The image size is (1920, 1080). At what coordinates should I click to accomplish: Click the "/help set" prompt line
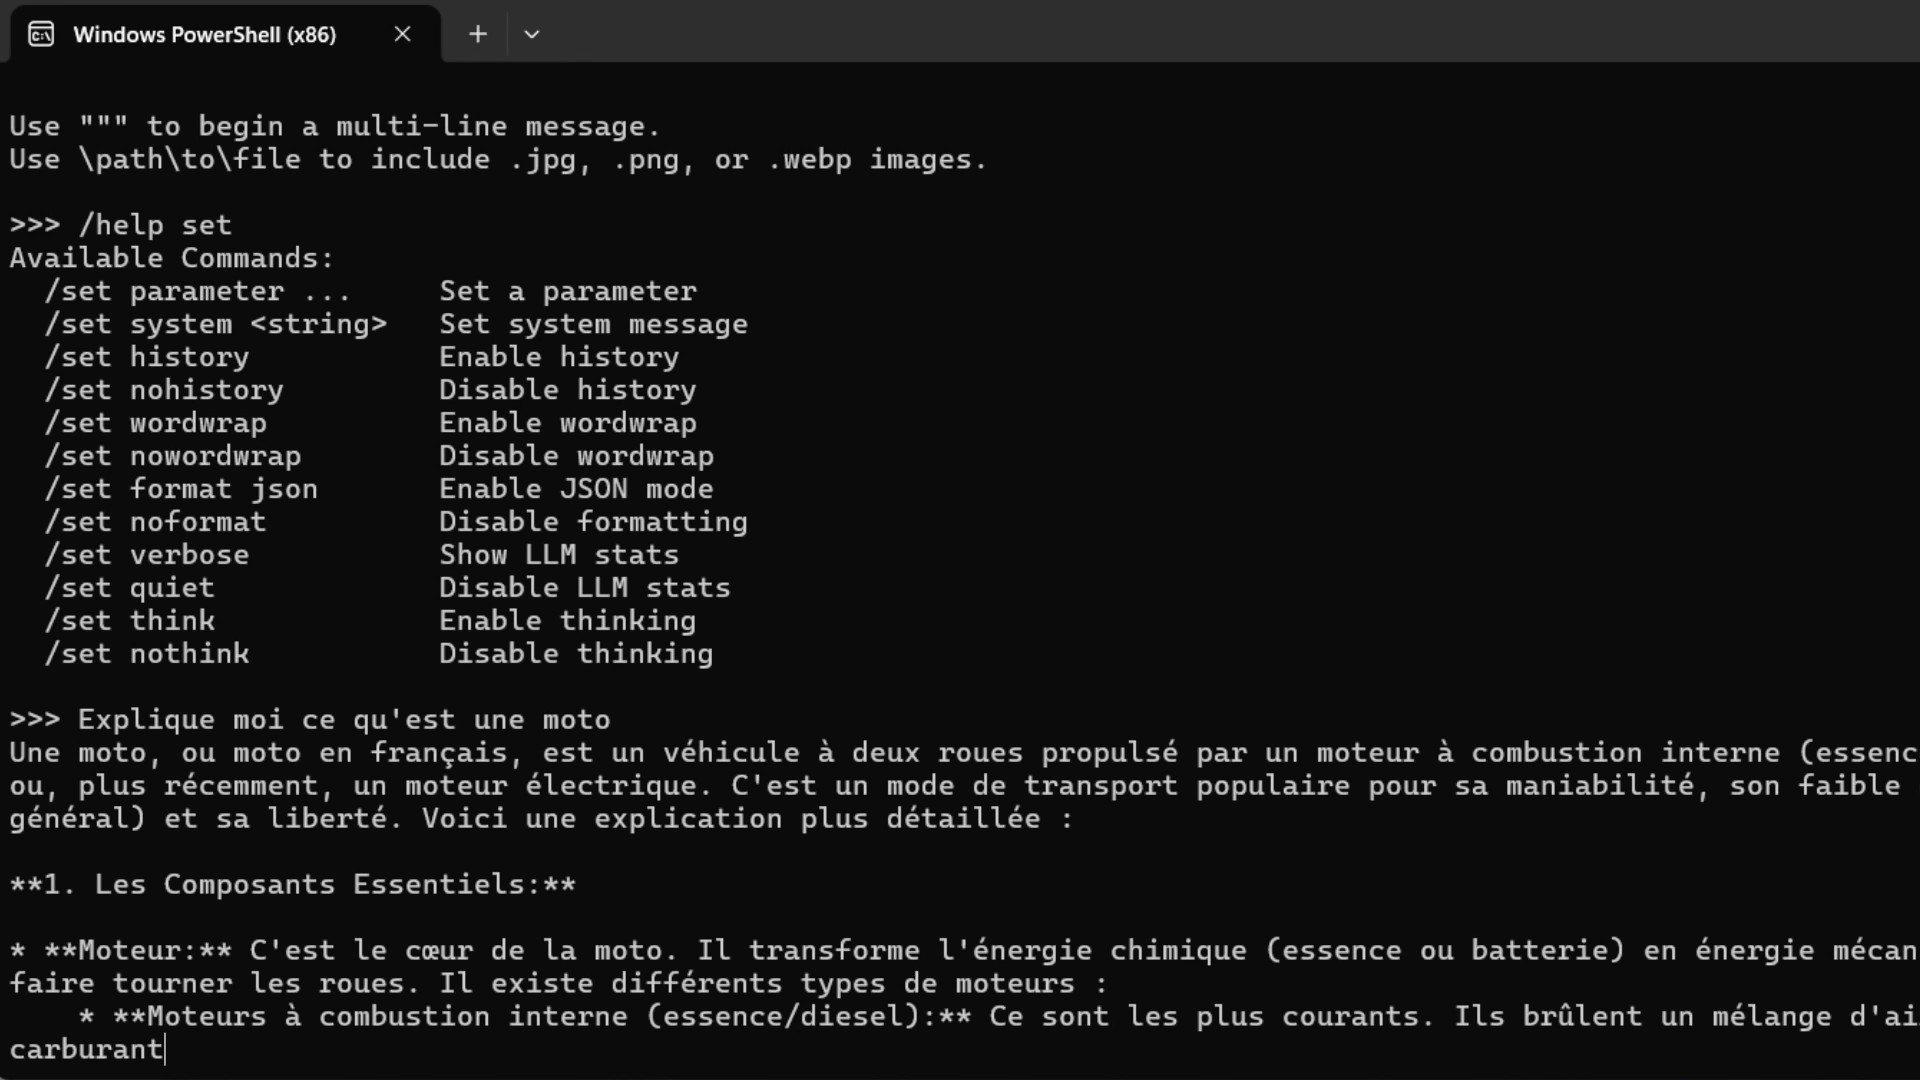pyautogui.click(x=154, y=225)
